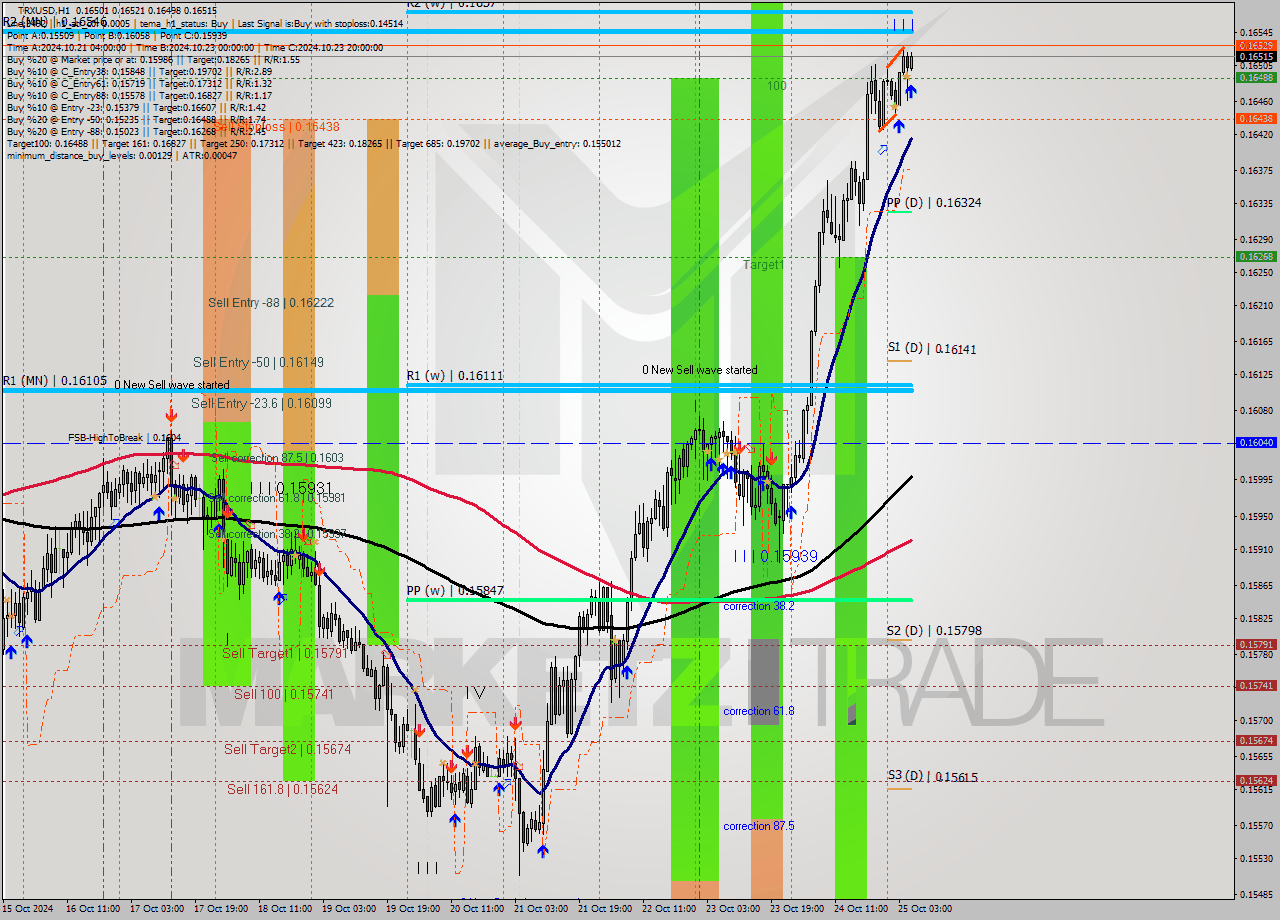
Task: Click the 'Sell Entry -23.6 | 0.16099' label
Action: pyautogui.click(x=261, y=403)
